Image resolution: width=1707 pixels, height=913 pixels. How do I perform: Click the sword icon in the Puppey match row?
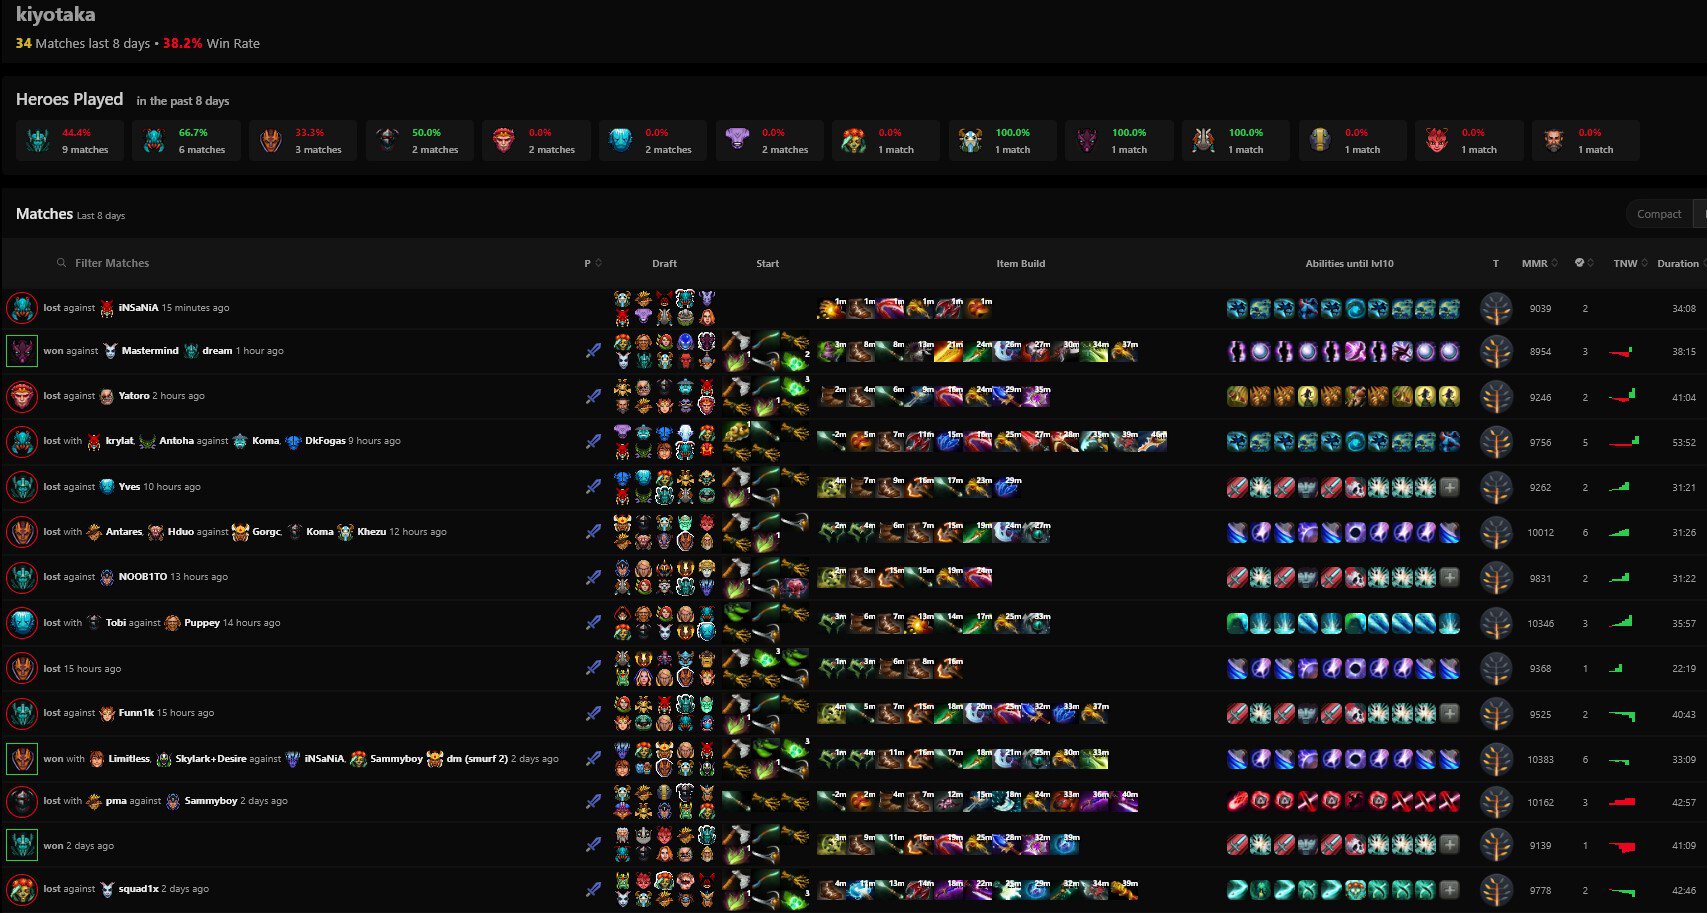coord(593,623)
